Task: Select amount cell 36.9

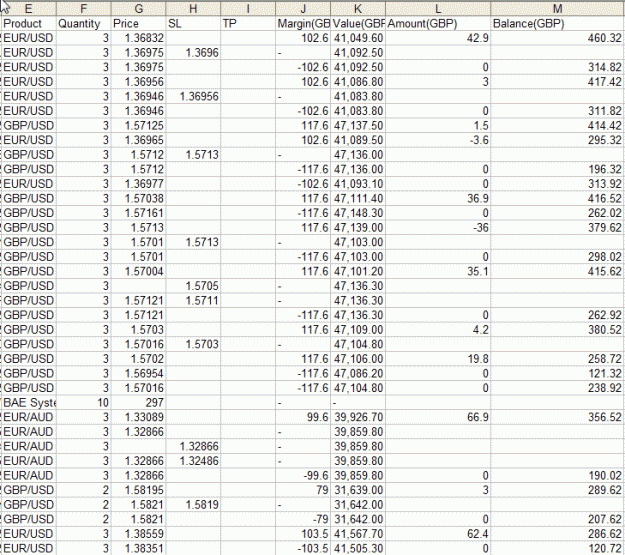Action: 438,199
